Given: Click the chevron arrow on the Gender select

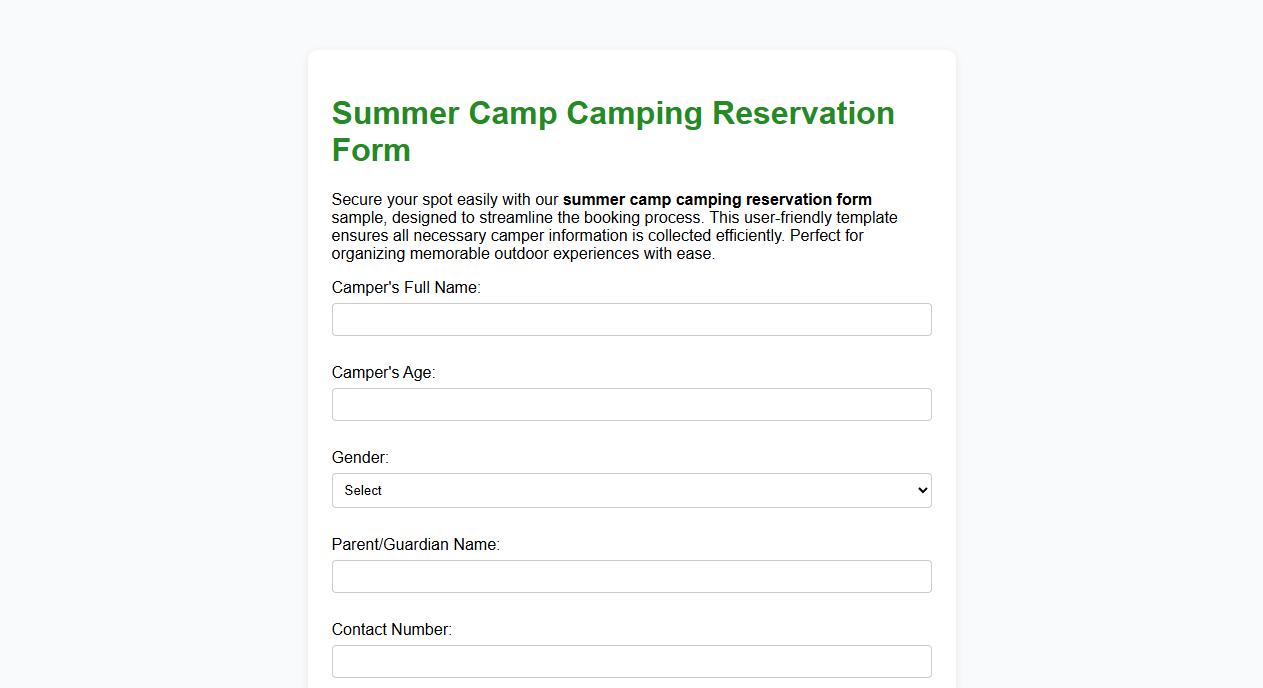Looking at the screenshot, I should [920, 490].
